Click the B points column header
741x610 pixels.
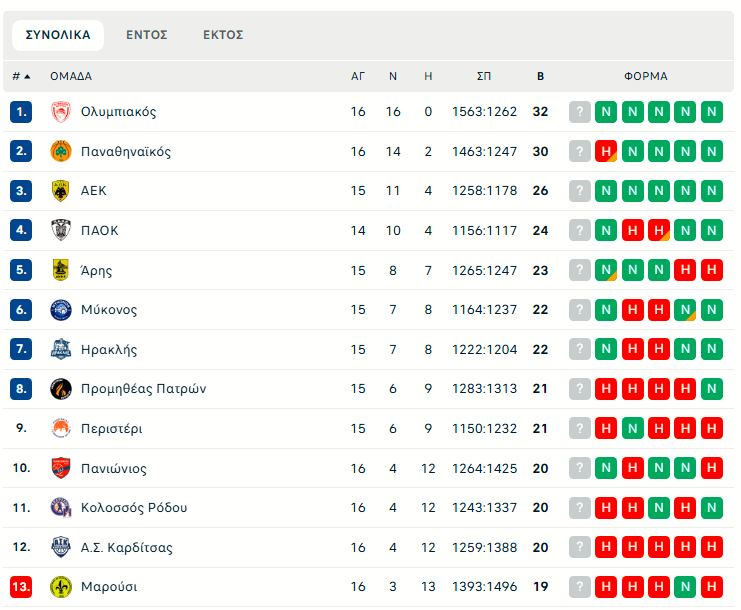(541, 76)
